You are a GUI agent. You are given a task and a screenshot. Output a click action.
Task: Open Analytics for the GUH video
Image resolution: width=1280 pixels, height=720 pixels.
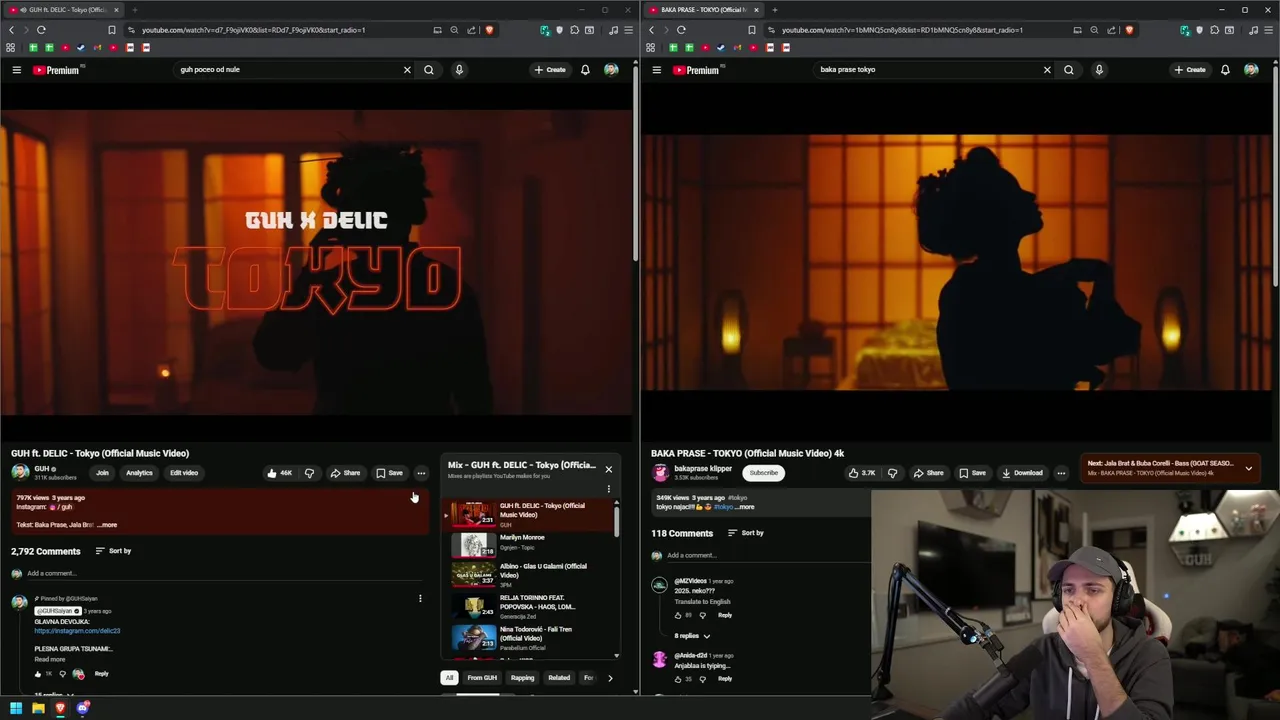point(139,473)
